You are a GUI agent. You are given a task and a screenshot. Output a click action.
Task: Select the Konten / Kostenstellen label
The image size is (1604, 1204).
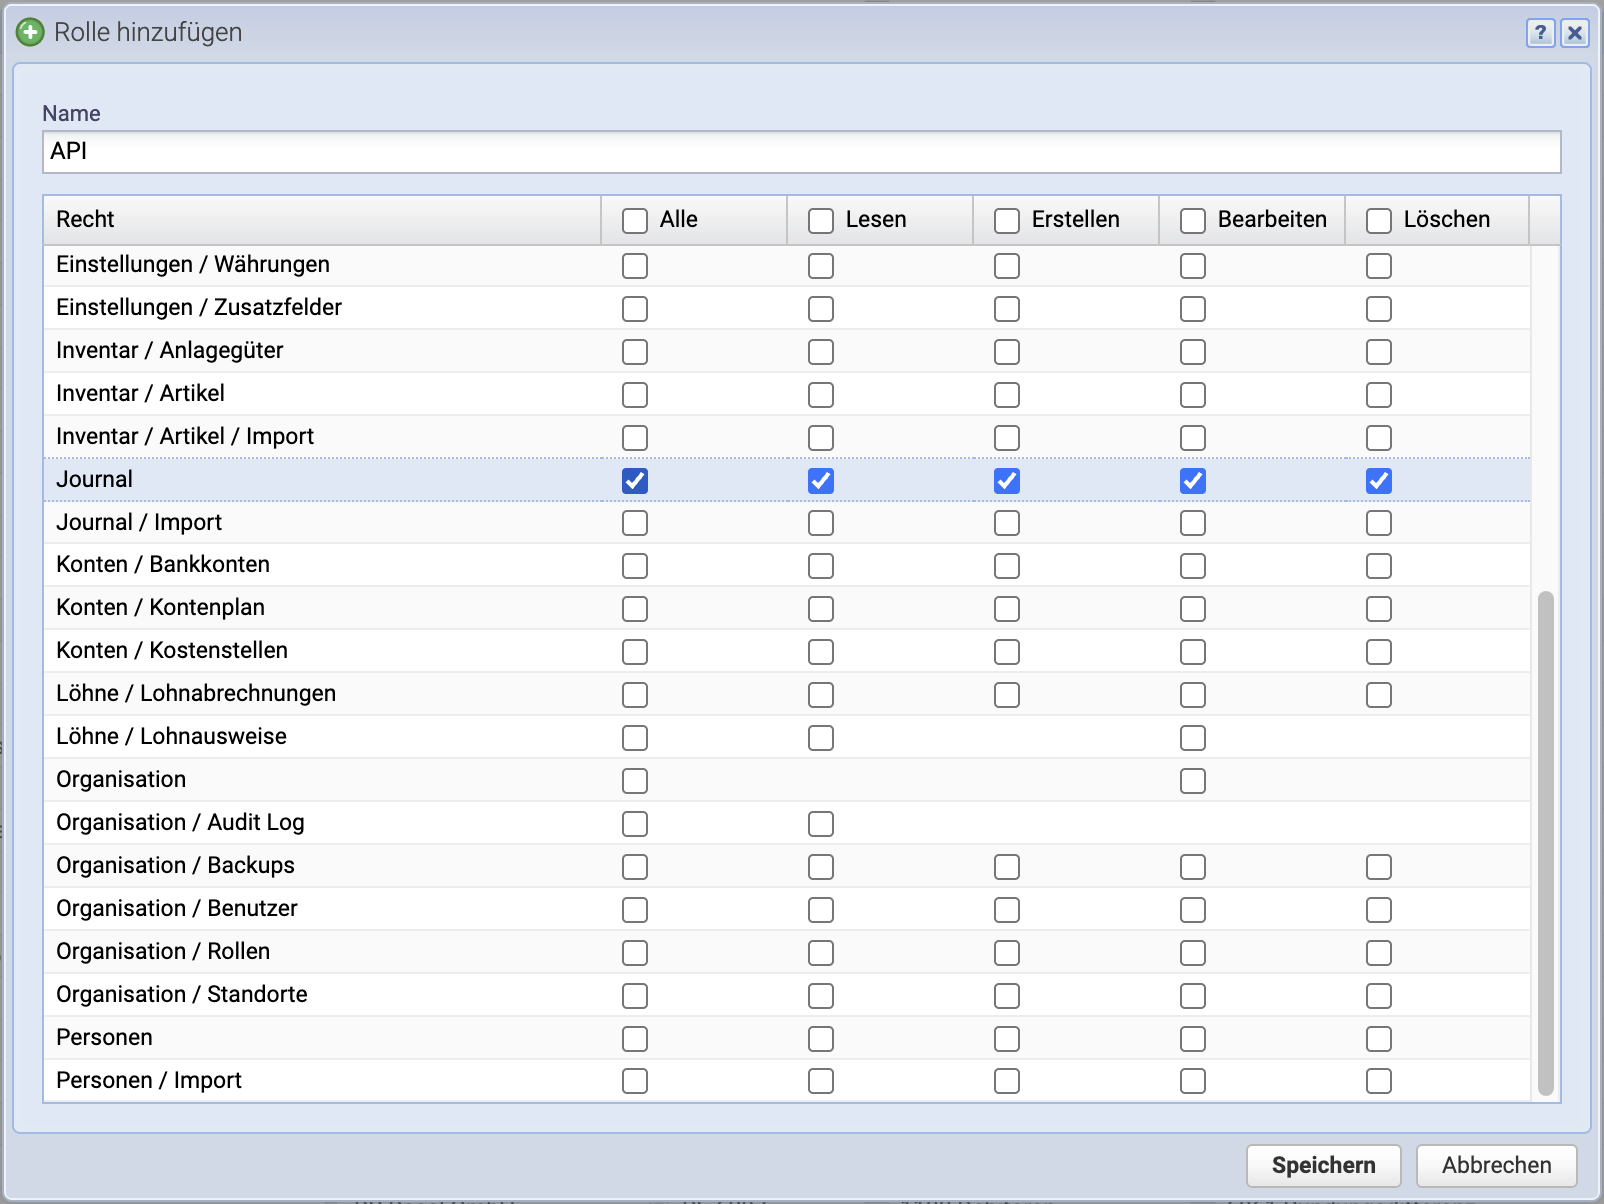(x=172, y=650)
